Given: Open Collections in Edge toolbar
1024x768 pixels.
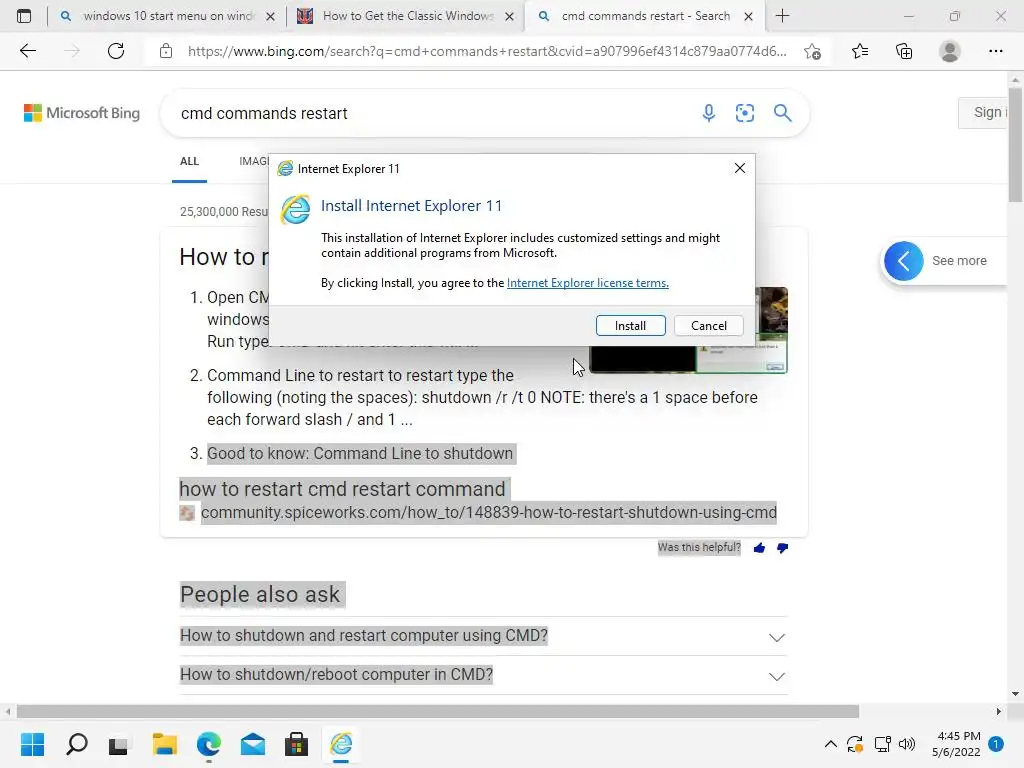Looking at the screenshot, I should click(x=904, y=51).
